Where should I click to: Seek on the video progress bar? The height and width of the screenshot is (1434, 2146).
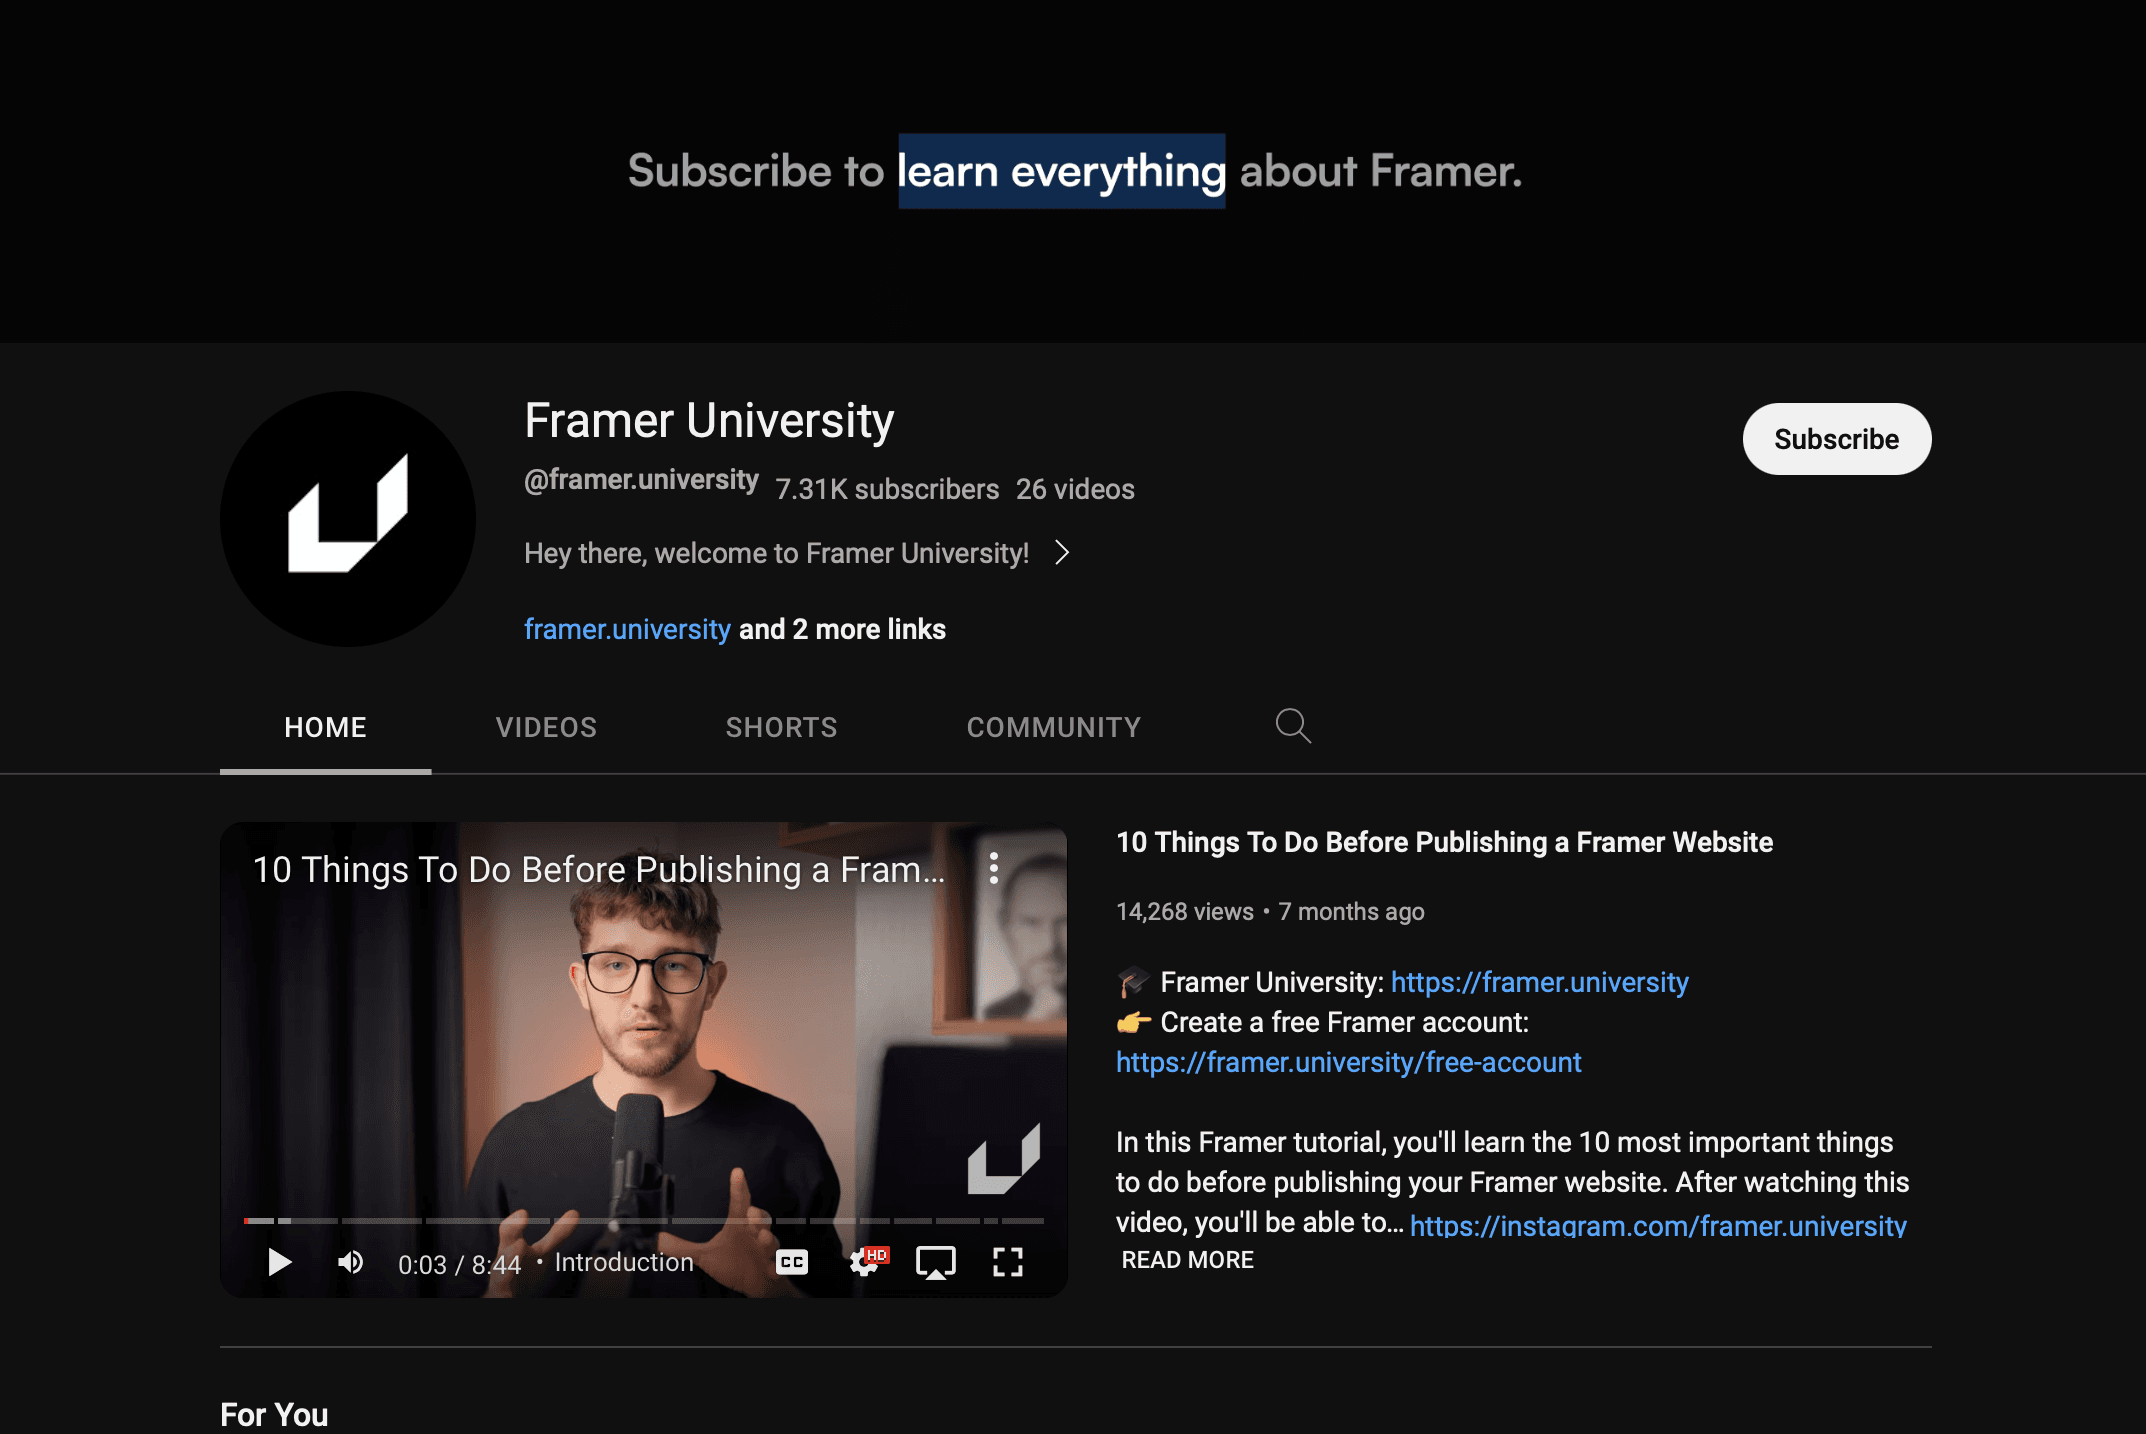[x=644, y=1220]
